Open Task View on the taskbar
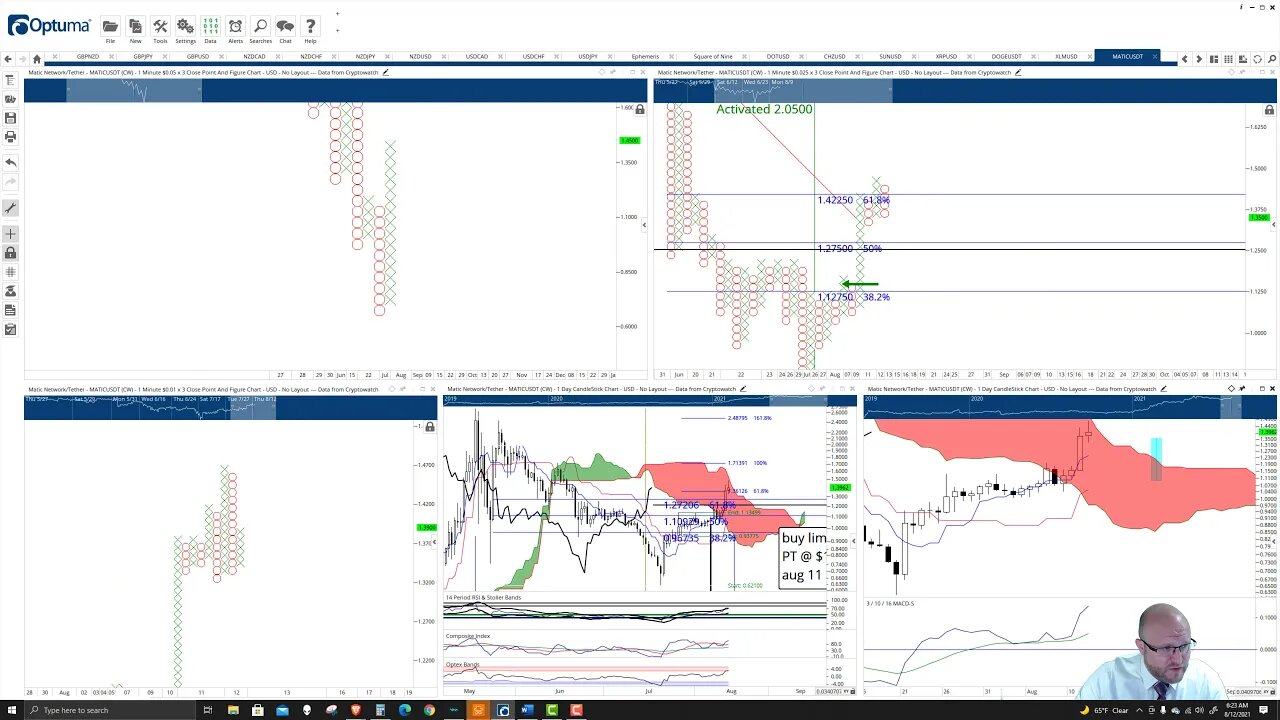The height and width of the screenshot is (720, 1280). (208, 710)
